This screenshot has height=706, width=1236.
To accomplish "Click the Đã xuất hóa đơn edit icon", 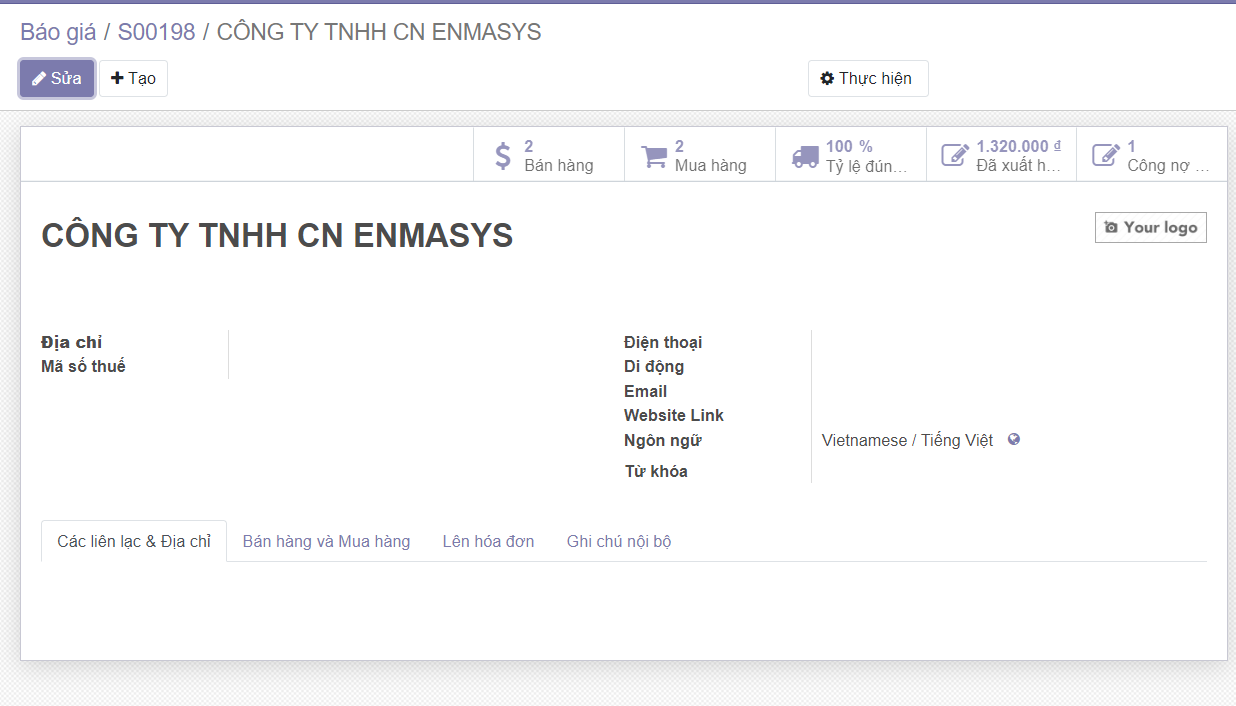I will coord(955,156).
